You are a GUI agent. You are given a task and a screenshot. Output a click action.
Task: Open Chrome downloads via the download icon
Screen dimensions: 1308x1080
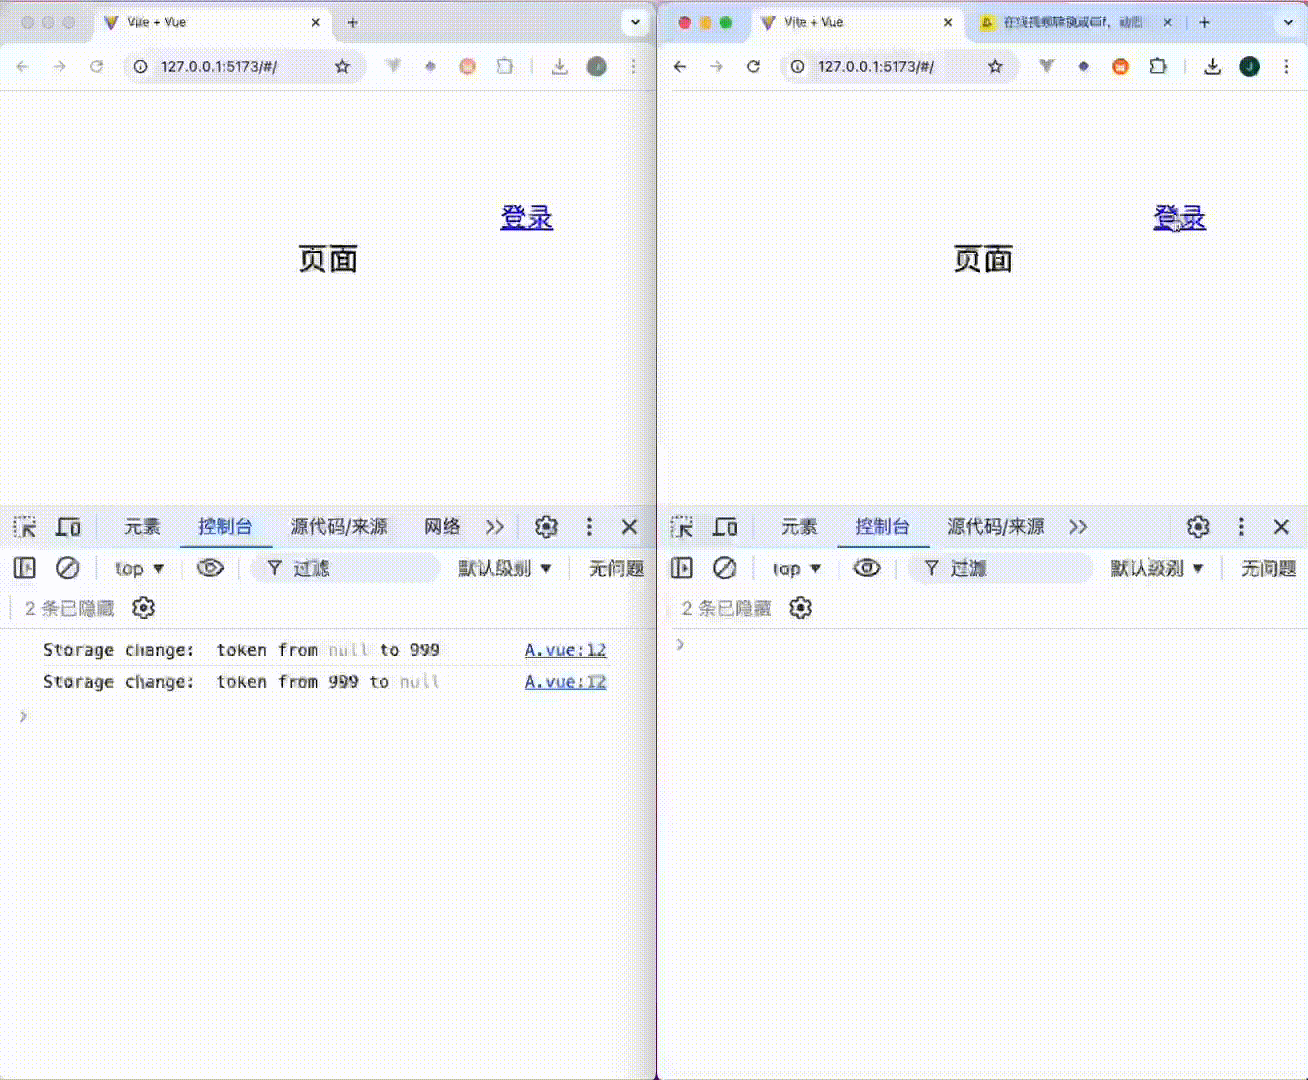coord(560,66)
